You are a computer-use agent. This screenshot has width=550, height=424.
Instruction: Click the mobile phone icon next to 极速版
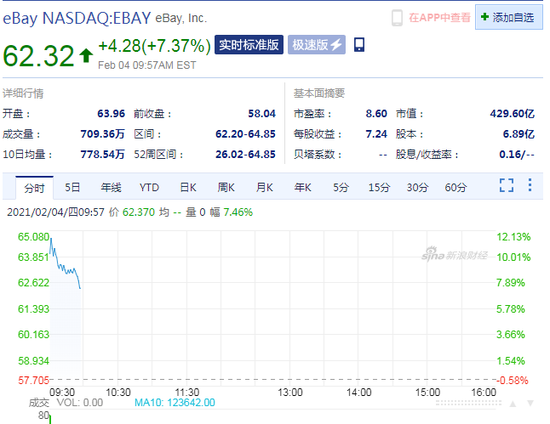359,45
